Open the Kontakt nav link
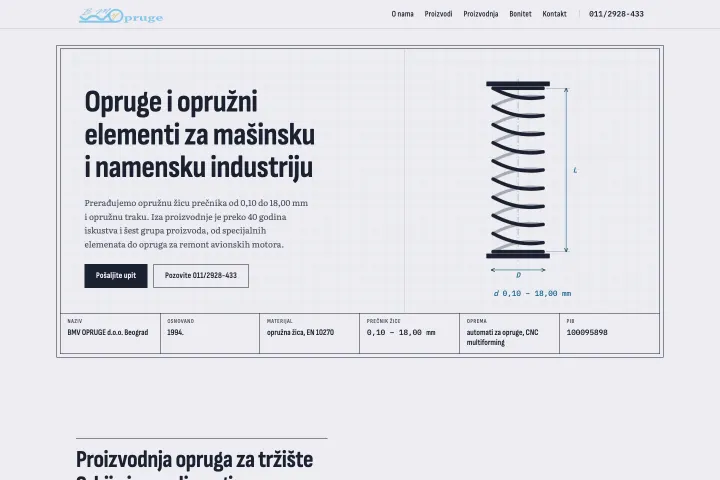Viewport: 720px width, 480px height. tap(554, 14)
